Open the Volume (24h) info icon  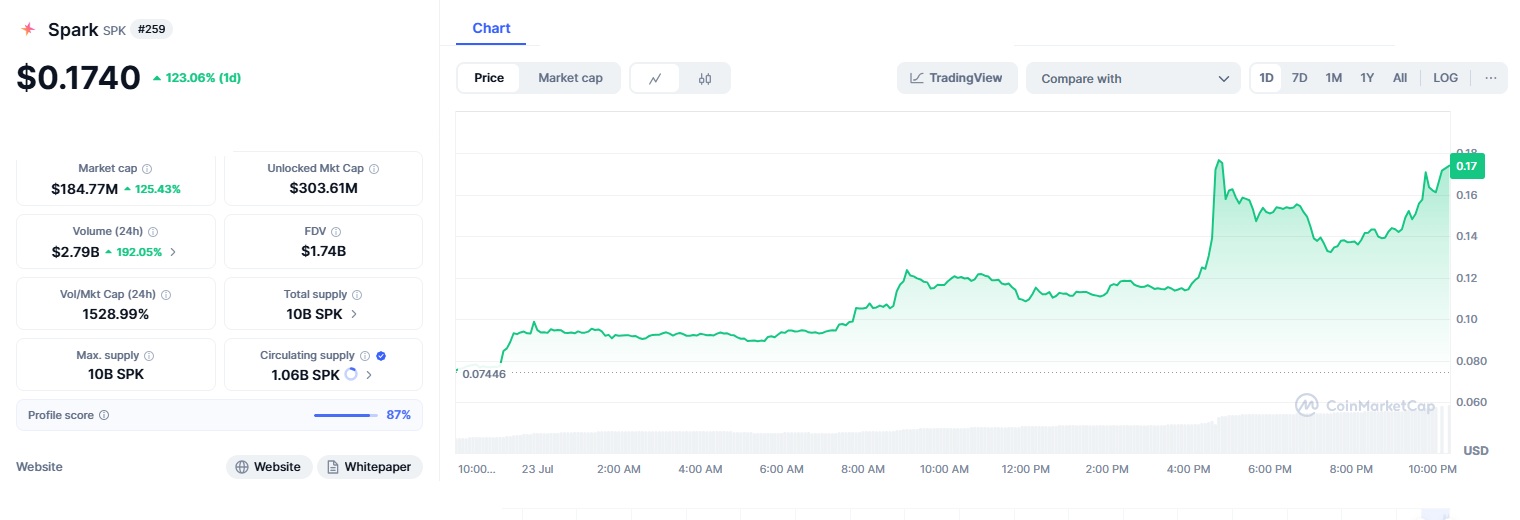(x=153, y=232)
